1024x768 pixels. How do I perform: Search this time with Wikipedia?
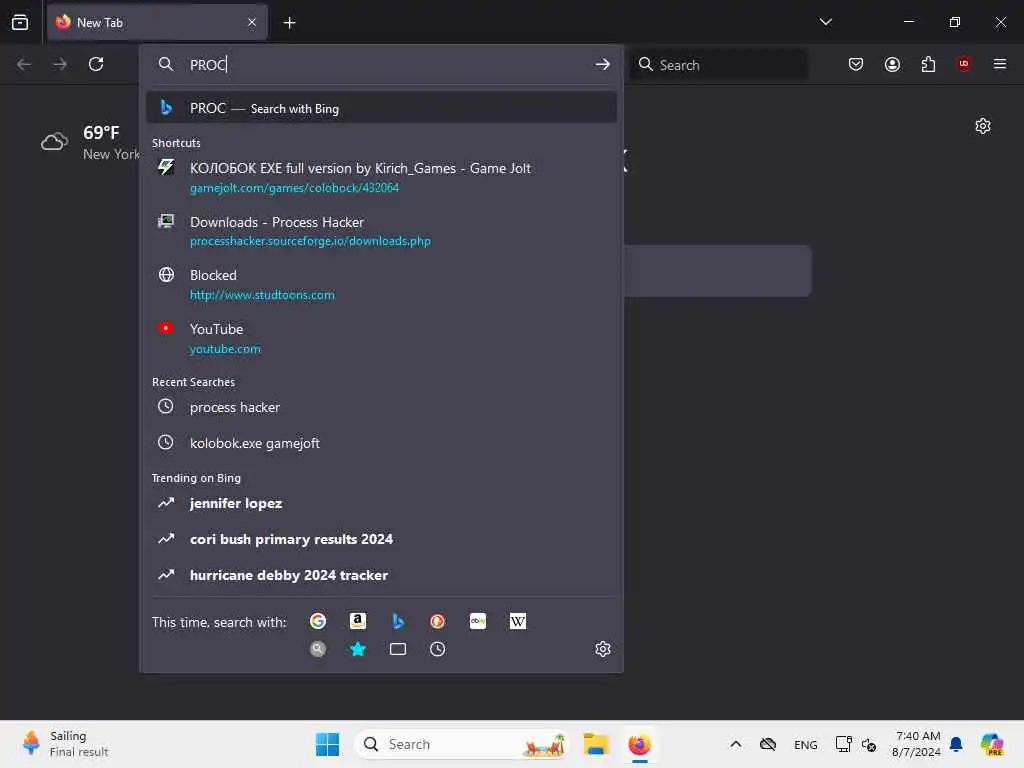coord(518,621)
